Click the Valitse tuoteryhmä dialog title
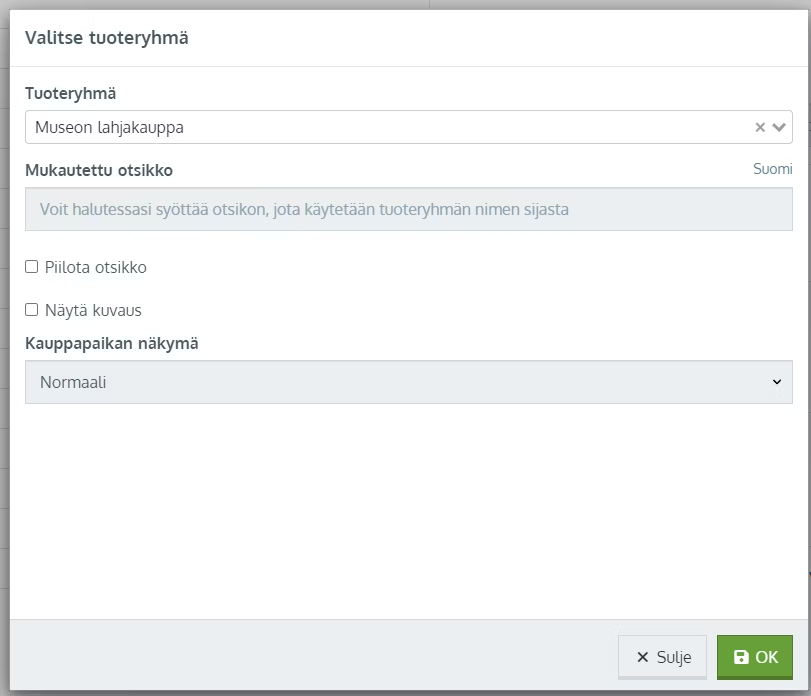The width and height of the screenshot is (811, 696). [x=107, y=38]
